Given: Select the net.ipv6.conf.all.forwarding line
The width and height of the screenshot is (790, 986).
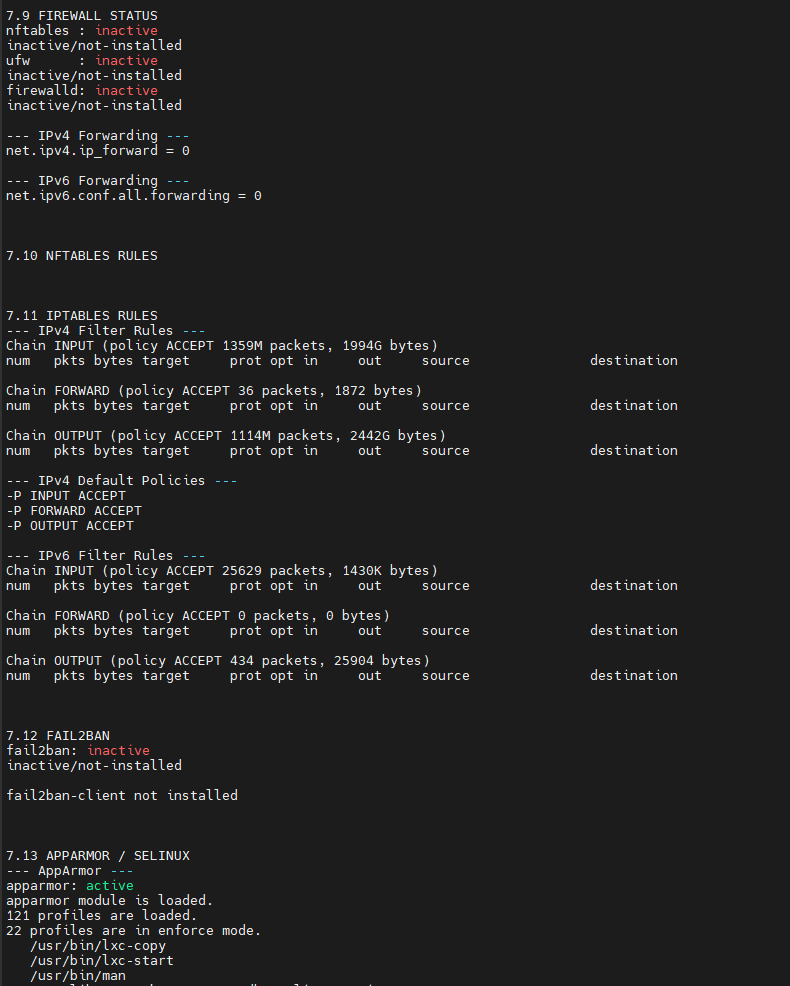Looking at the screenshot, I should pos(133,196).
